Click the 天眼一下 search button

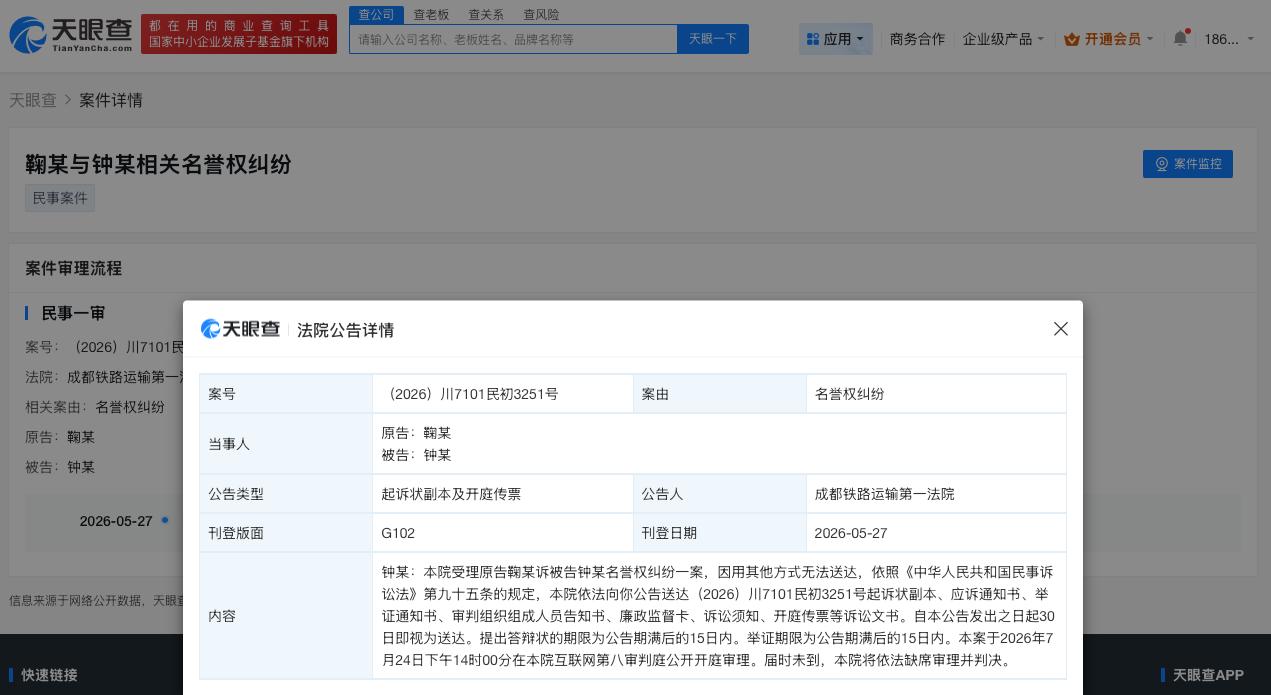click(713, 39)
